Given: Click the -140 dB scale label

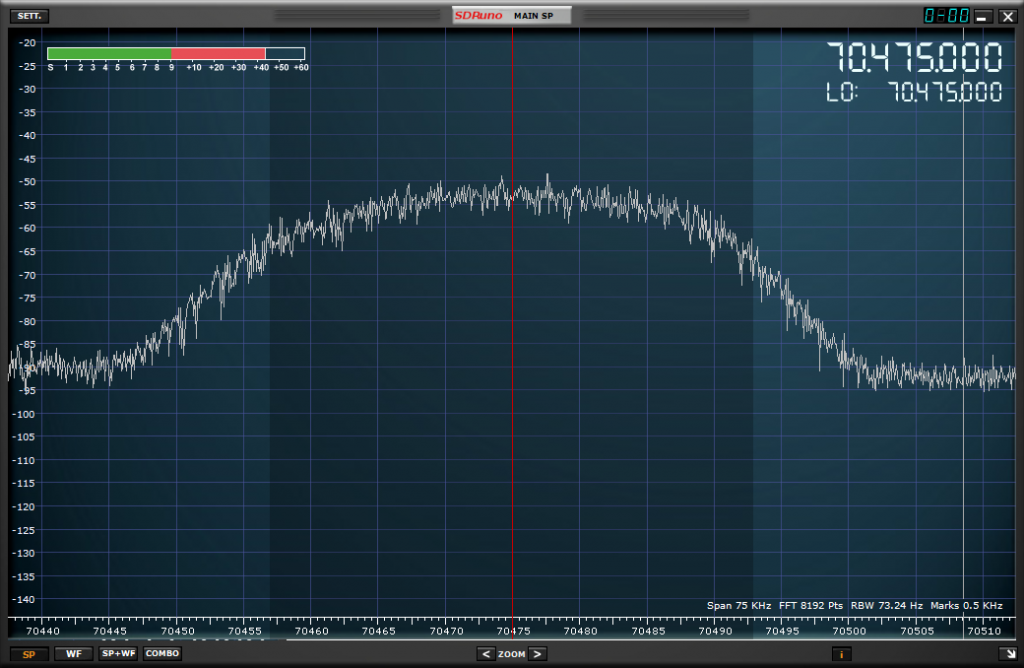Looking at the screenshot, I should point(24,599).
